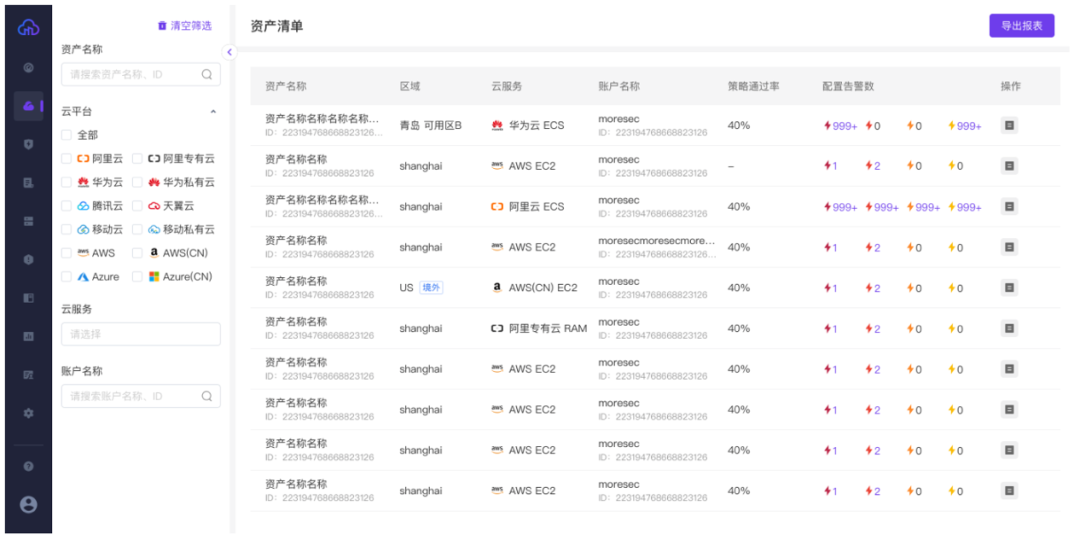The height and width of the screenshot is (540, 1080).
Task: Open the chart image sidebar icon
Action: pos(28,337)
